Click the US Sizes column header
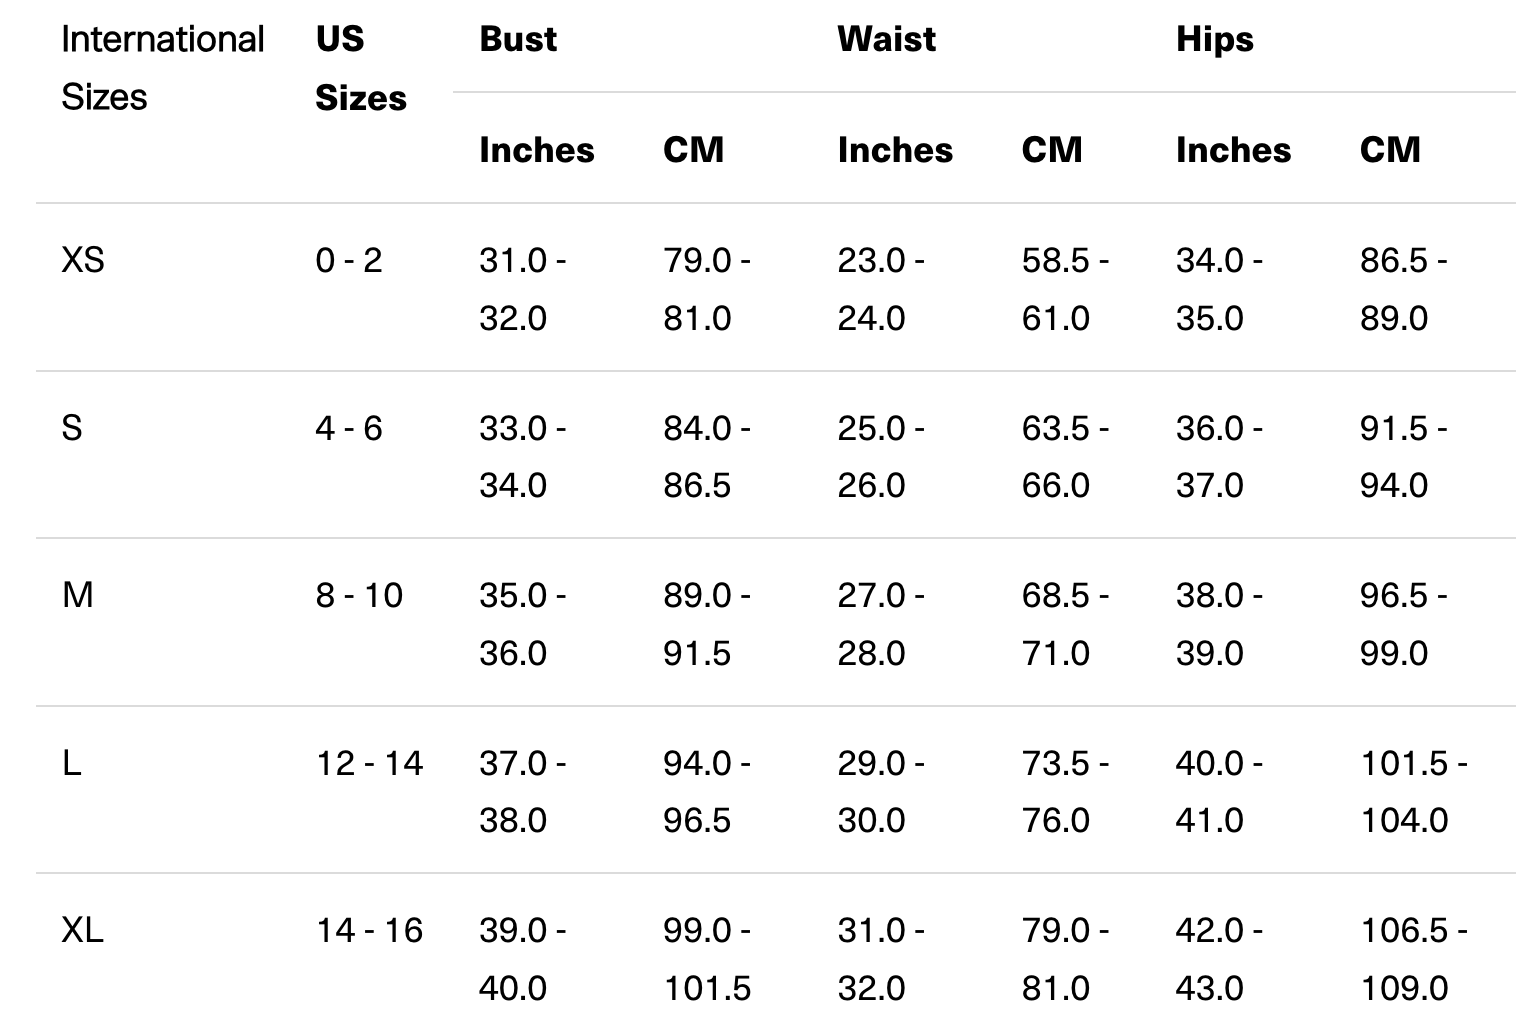1522x1030 pixels. click(360, 68)
